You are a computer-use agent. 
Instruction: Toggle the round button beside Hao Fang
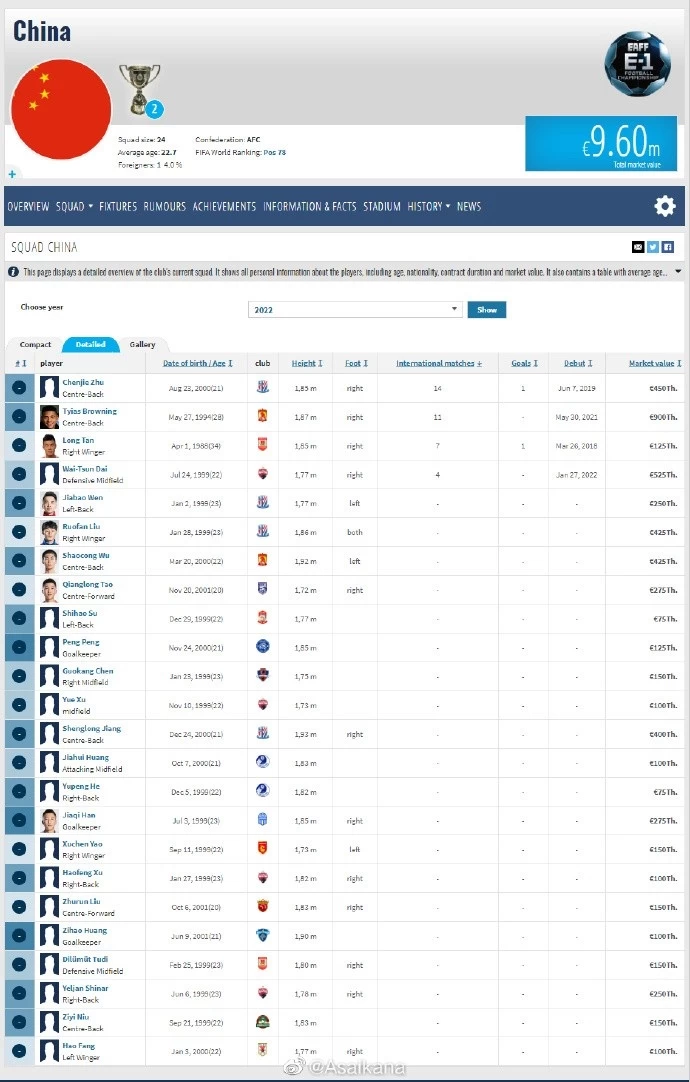pos(19,1051)
